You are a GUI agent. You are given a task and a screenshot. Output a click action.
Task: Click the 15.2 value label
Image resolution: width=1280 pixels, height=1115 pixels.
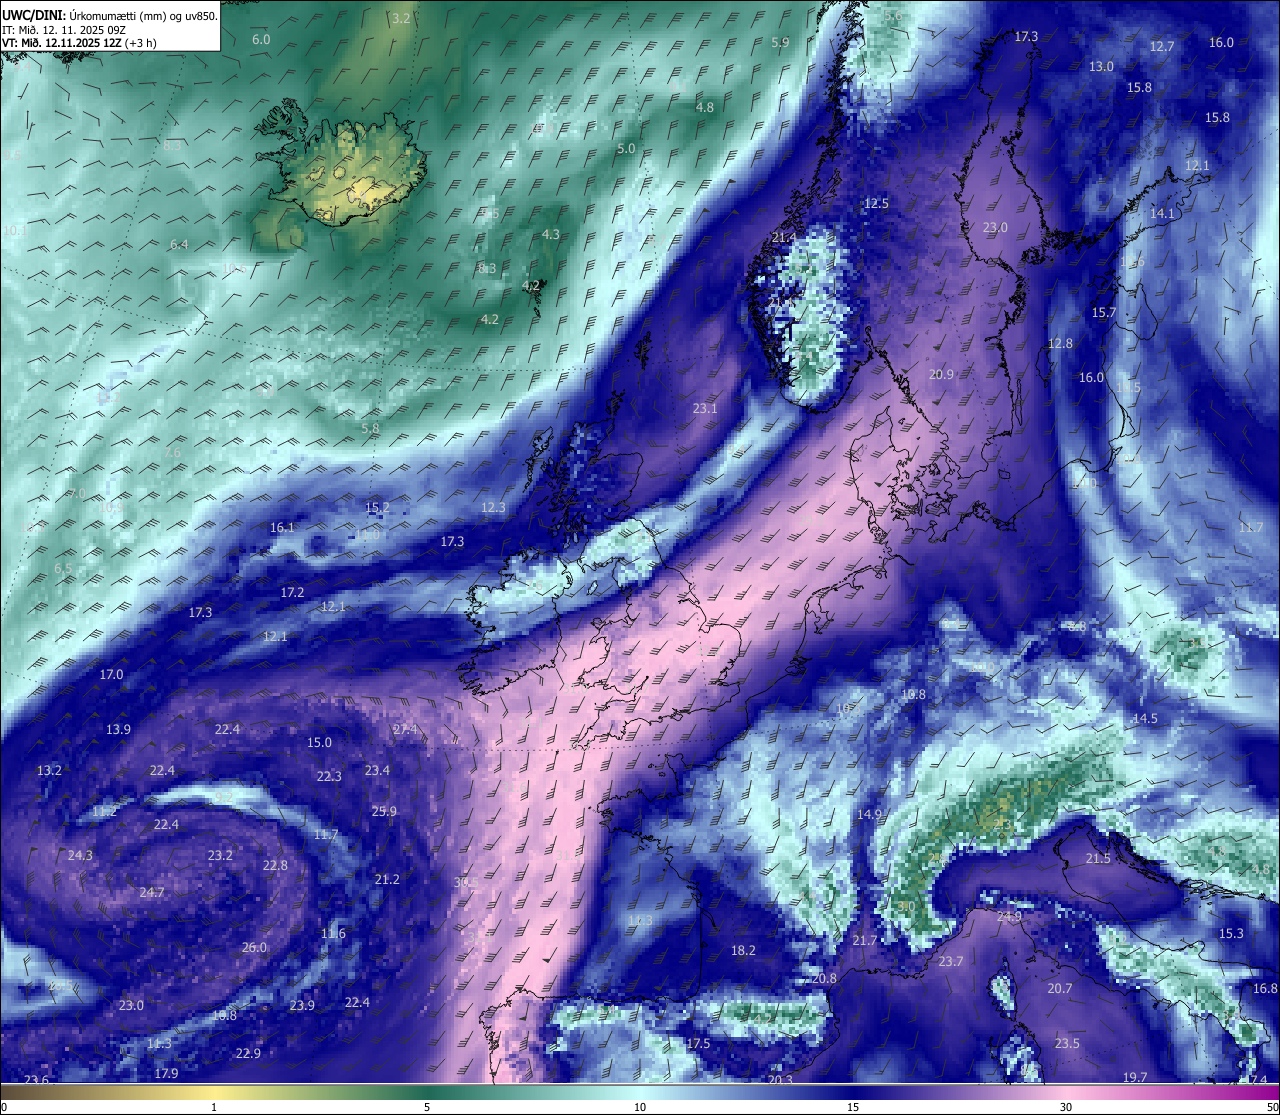coord(377,507)
